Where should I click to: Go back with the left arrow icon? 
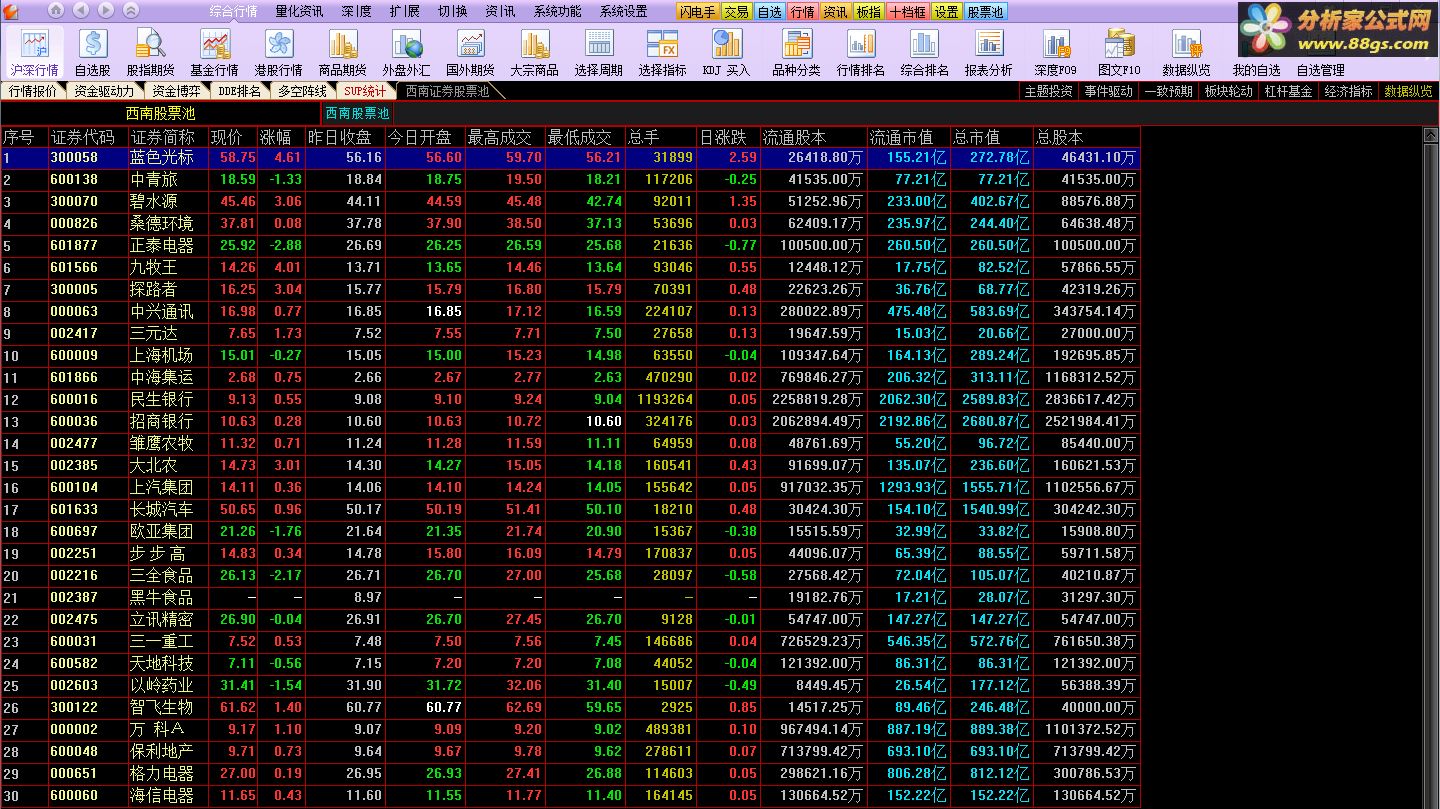click(82, 11)
